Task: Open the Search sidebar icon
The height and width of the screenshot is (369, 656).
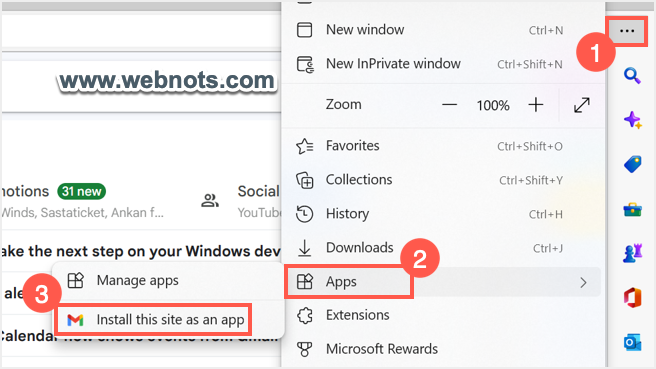Action: tap(632, 76)
